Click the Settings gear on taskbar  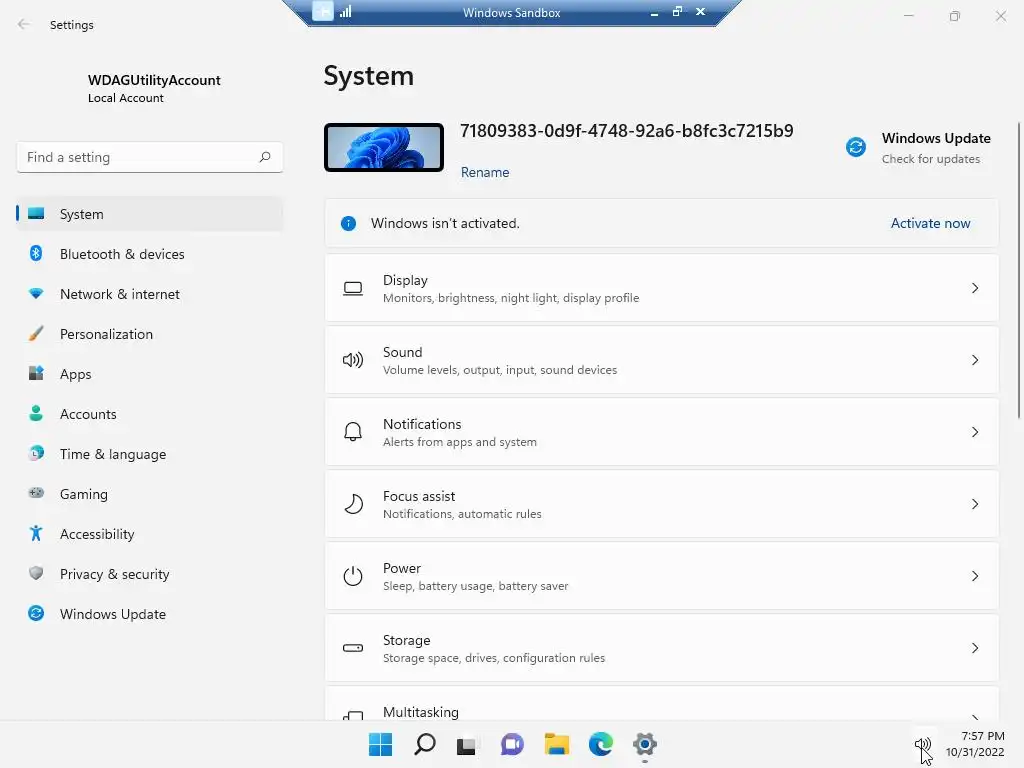(645, 744)
